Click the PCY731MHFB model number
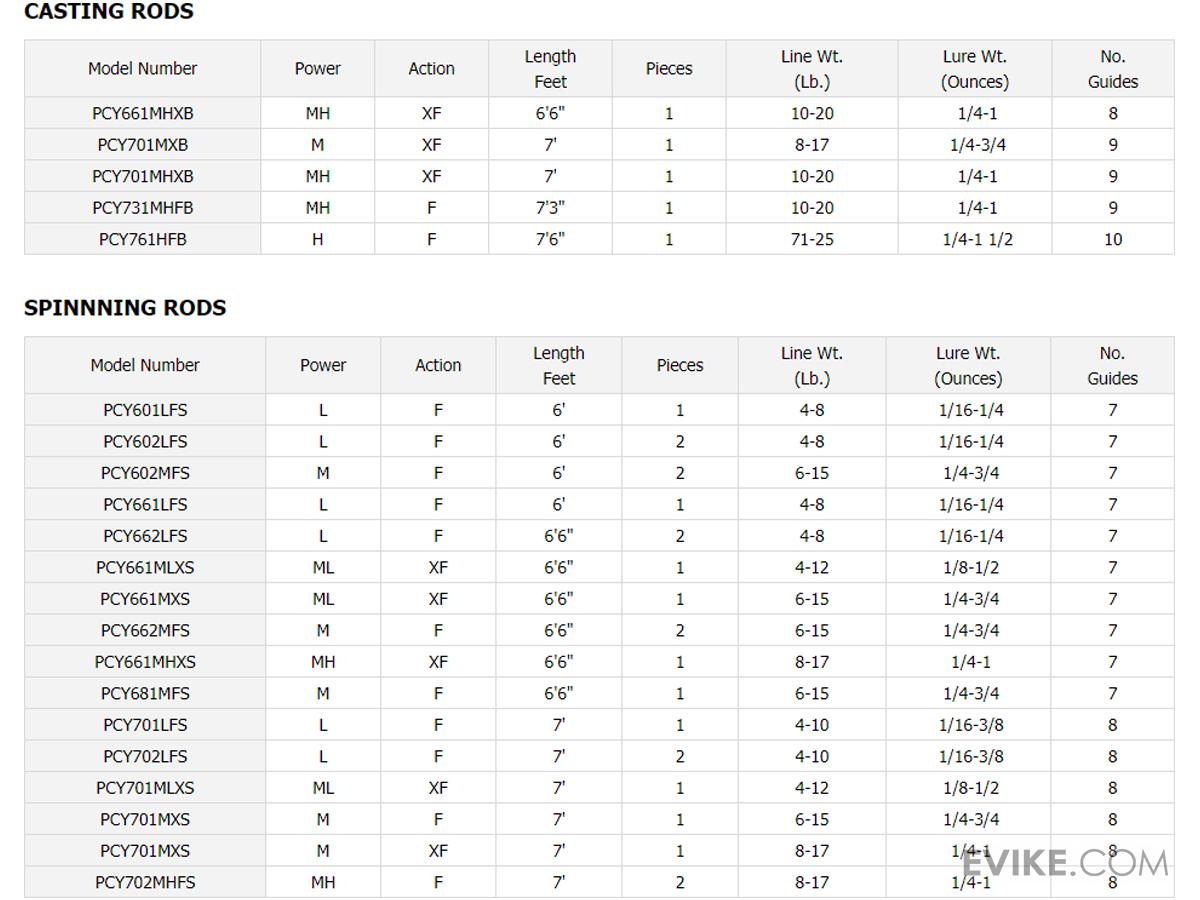This screenshot has width=1200, height=900. pos(143,208)
